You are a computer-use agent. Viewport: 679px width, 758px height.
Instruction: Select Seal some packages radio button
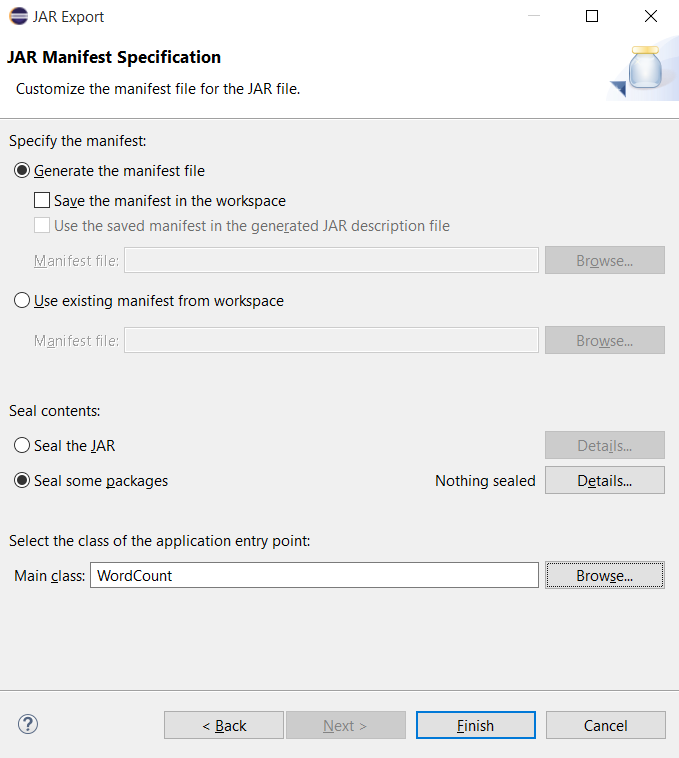pos(22,481)
